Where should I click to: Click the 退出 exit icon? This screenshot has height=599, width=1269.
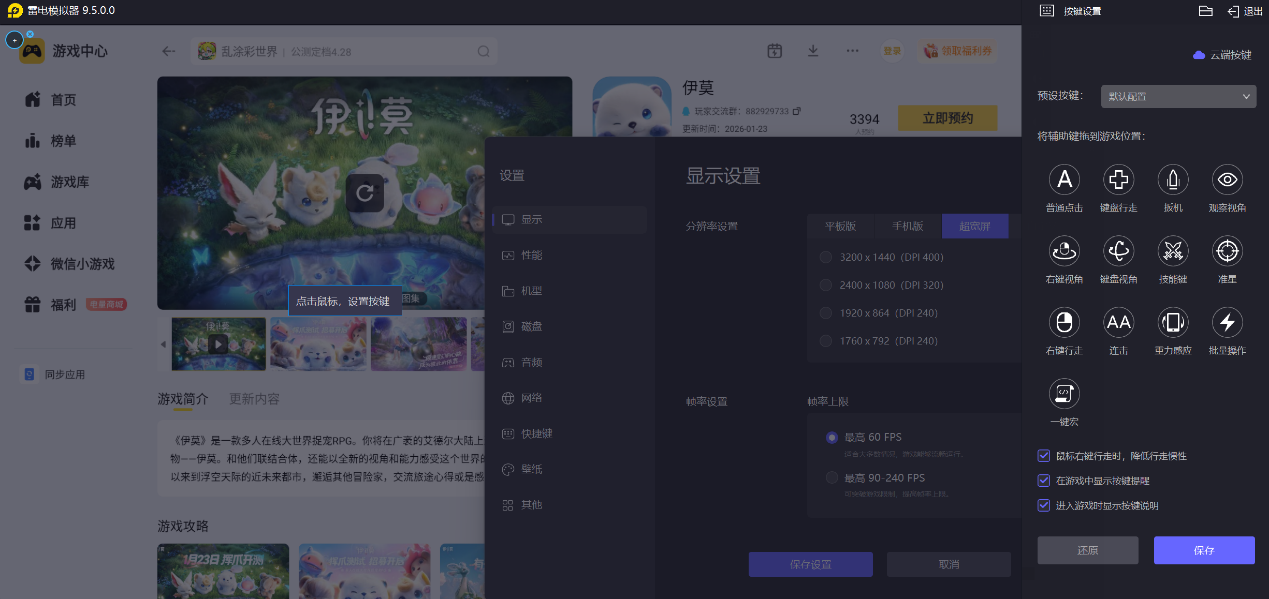1233,11
